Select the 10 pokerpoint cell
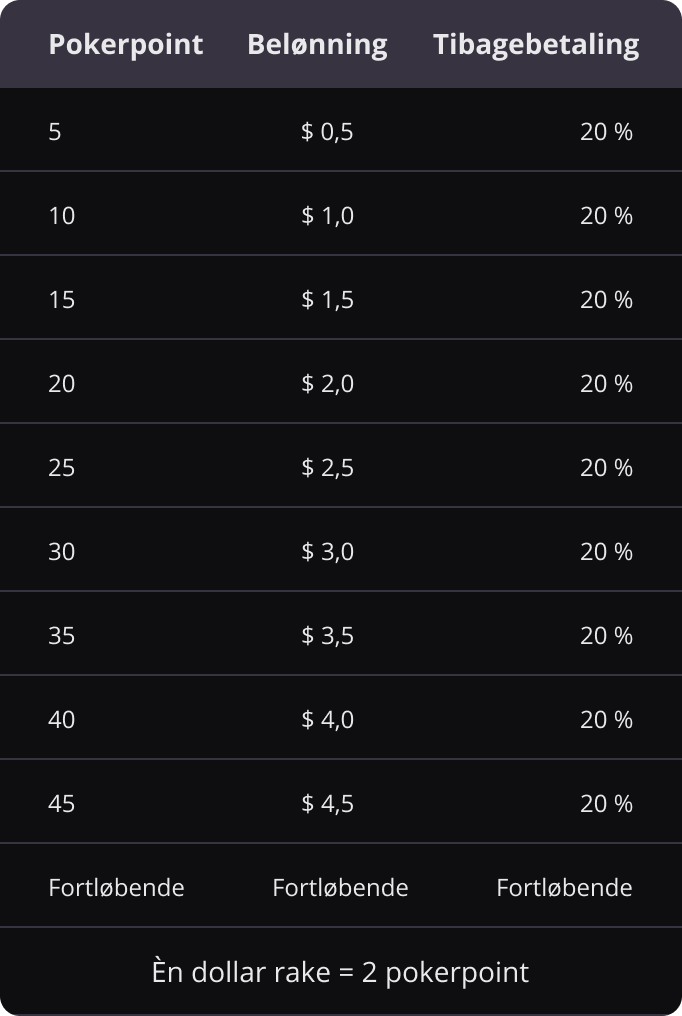Image resolution: width=682 pixels, height=1016 pixels. pos(62,215)
